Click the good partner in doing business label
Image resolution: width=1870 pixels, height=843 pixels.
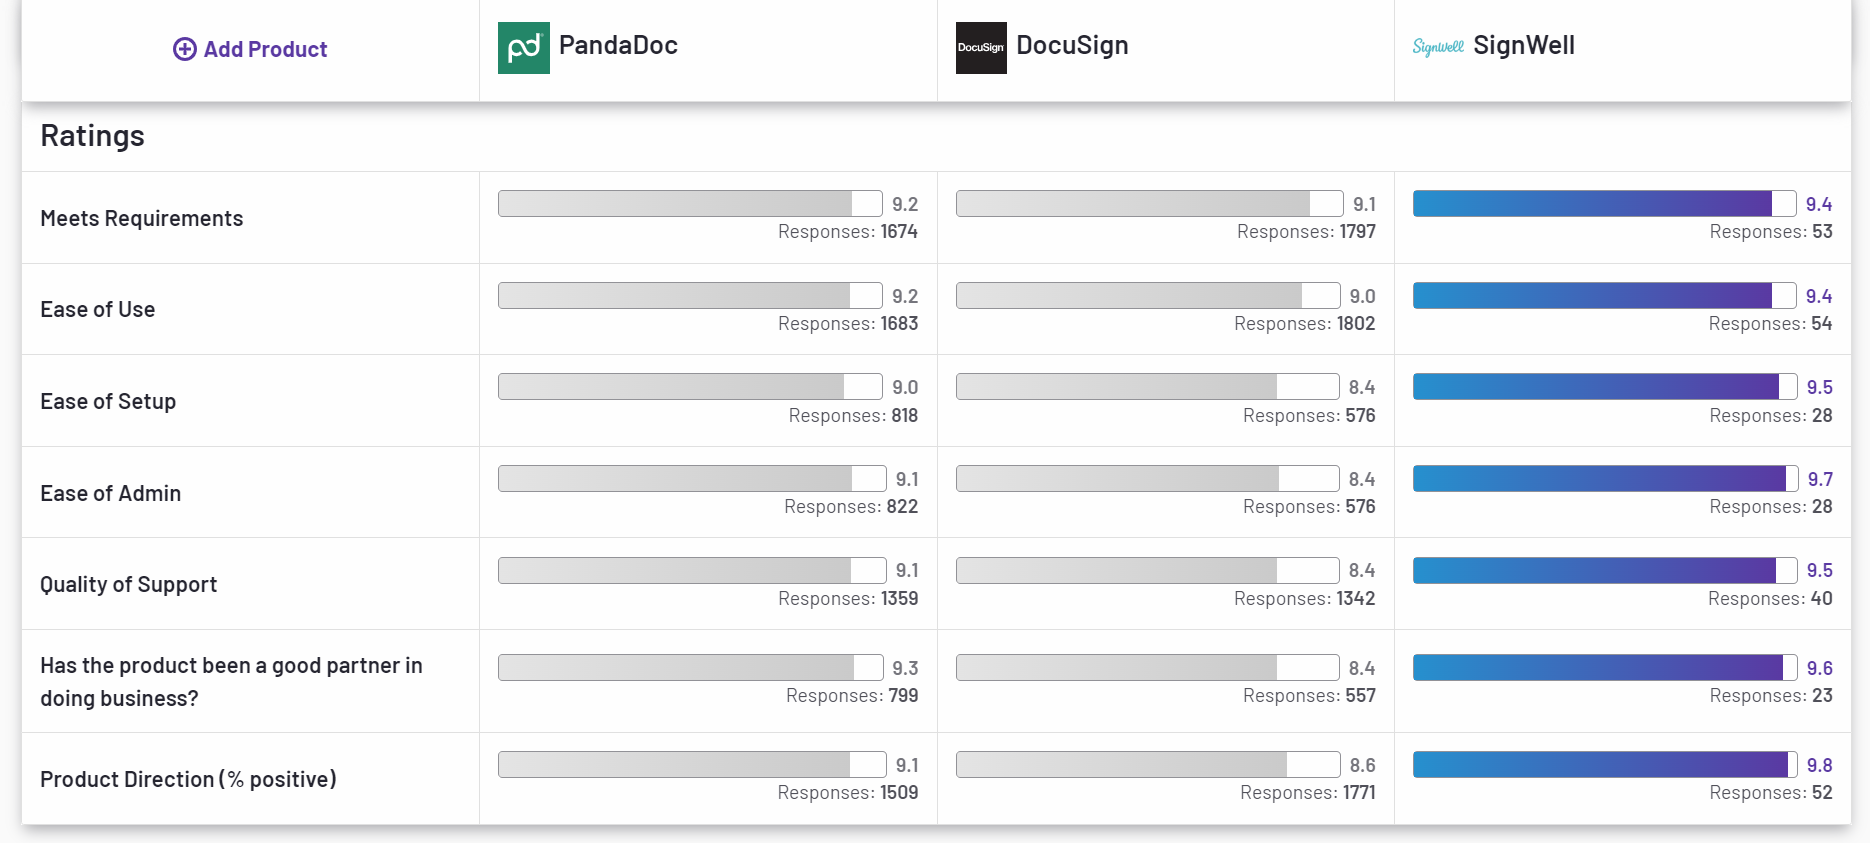pos(231,681)
